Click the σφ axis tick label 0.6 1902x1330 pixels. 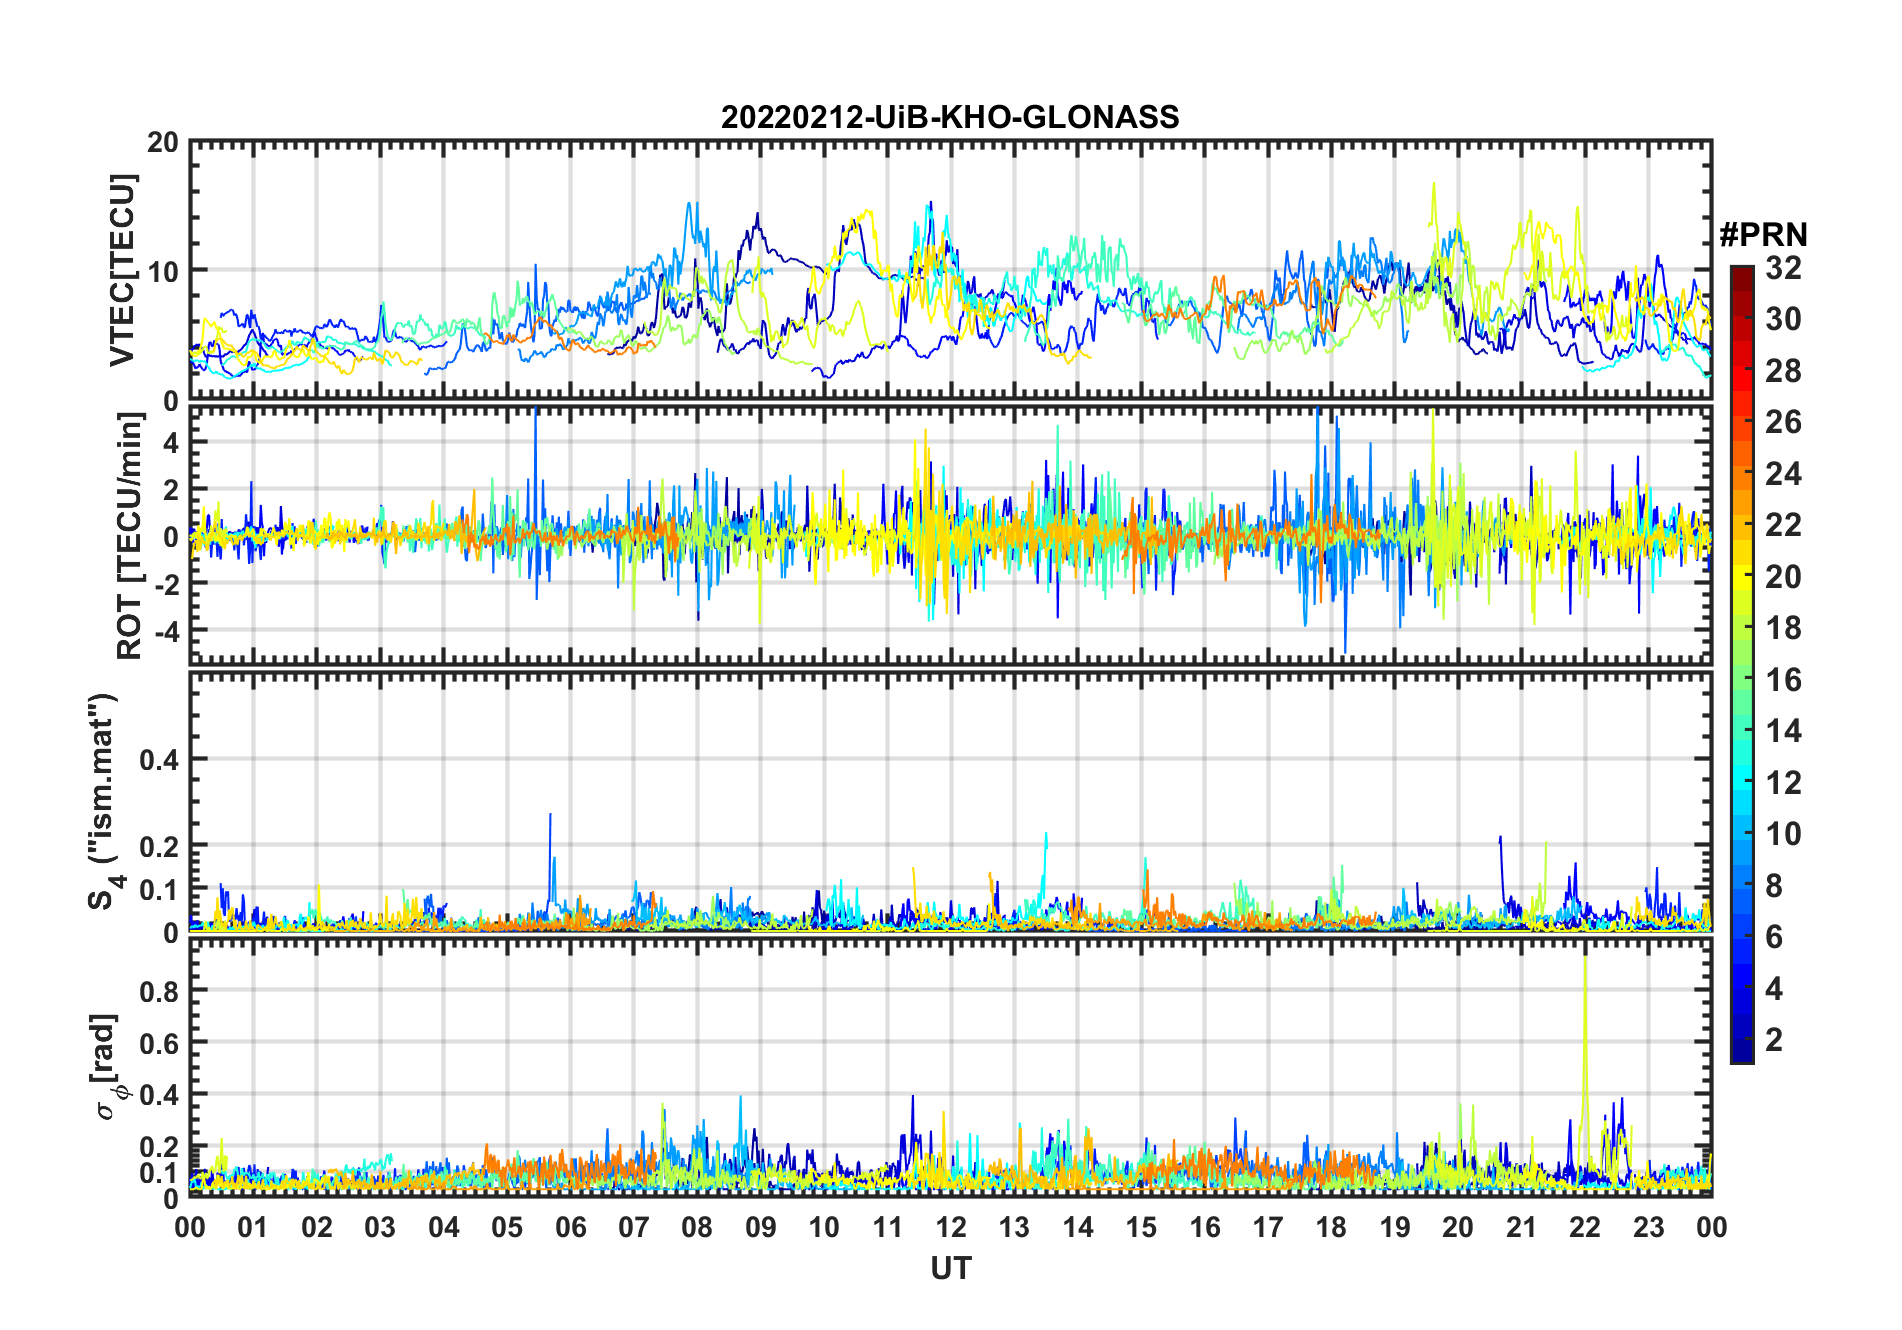coord(160,1043)
